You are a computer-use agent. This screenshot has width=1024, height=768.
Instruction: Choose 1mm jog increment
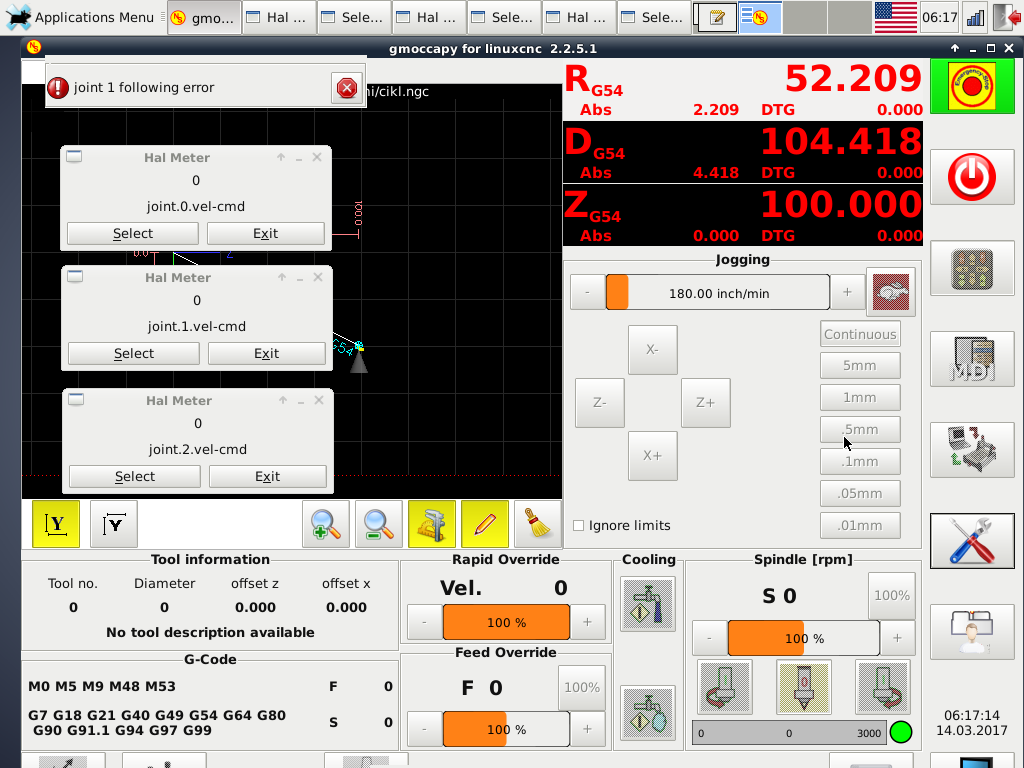(x=860, y=398)
